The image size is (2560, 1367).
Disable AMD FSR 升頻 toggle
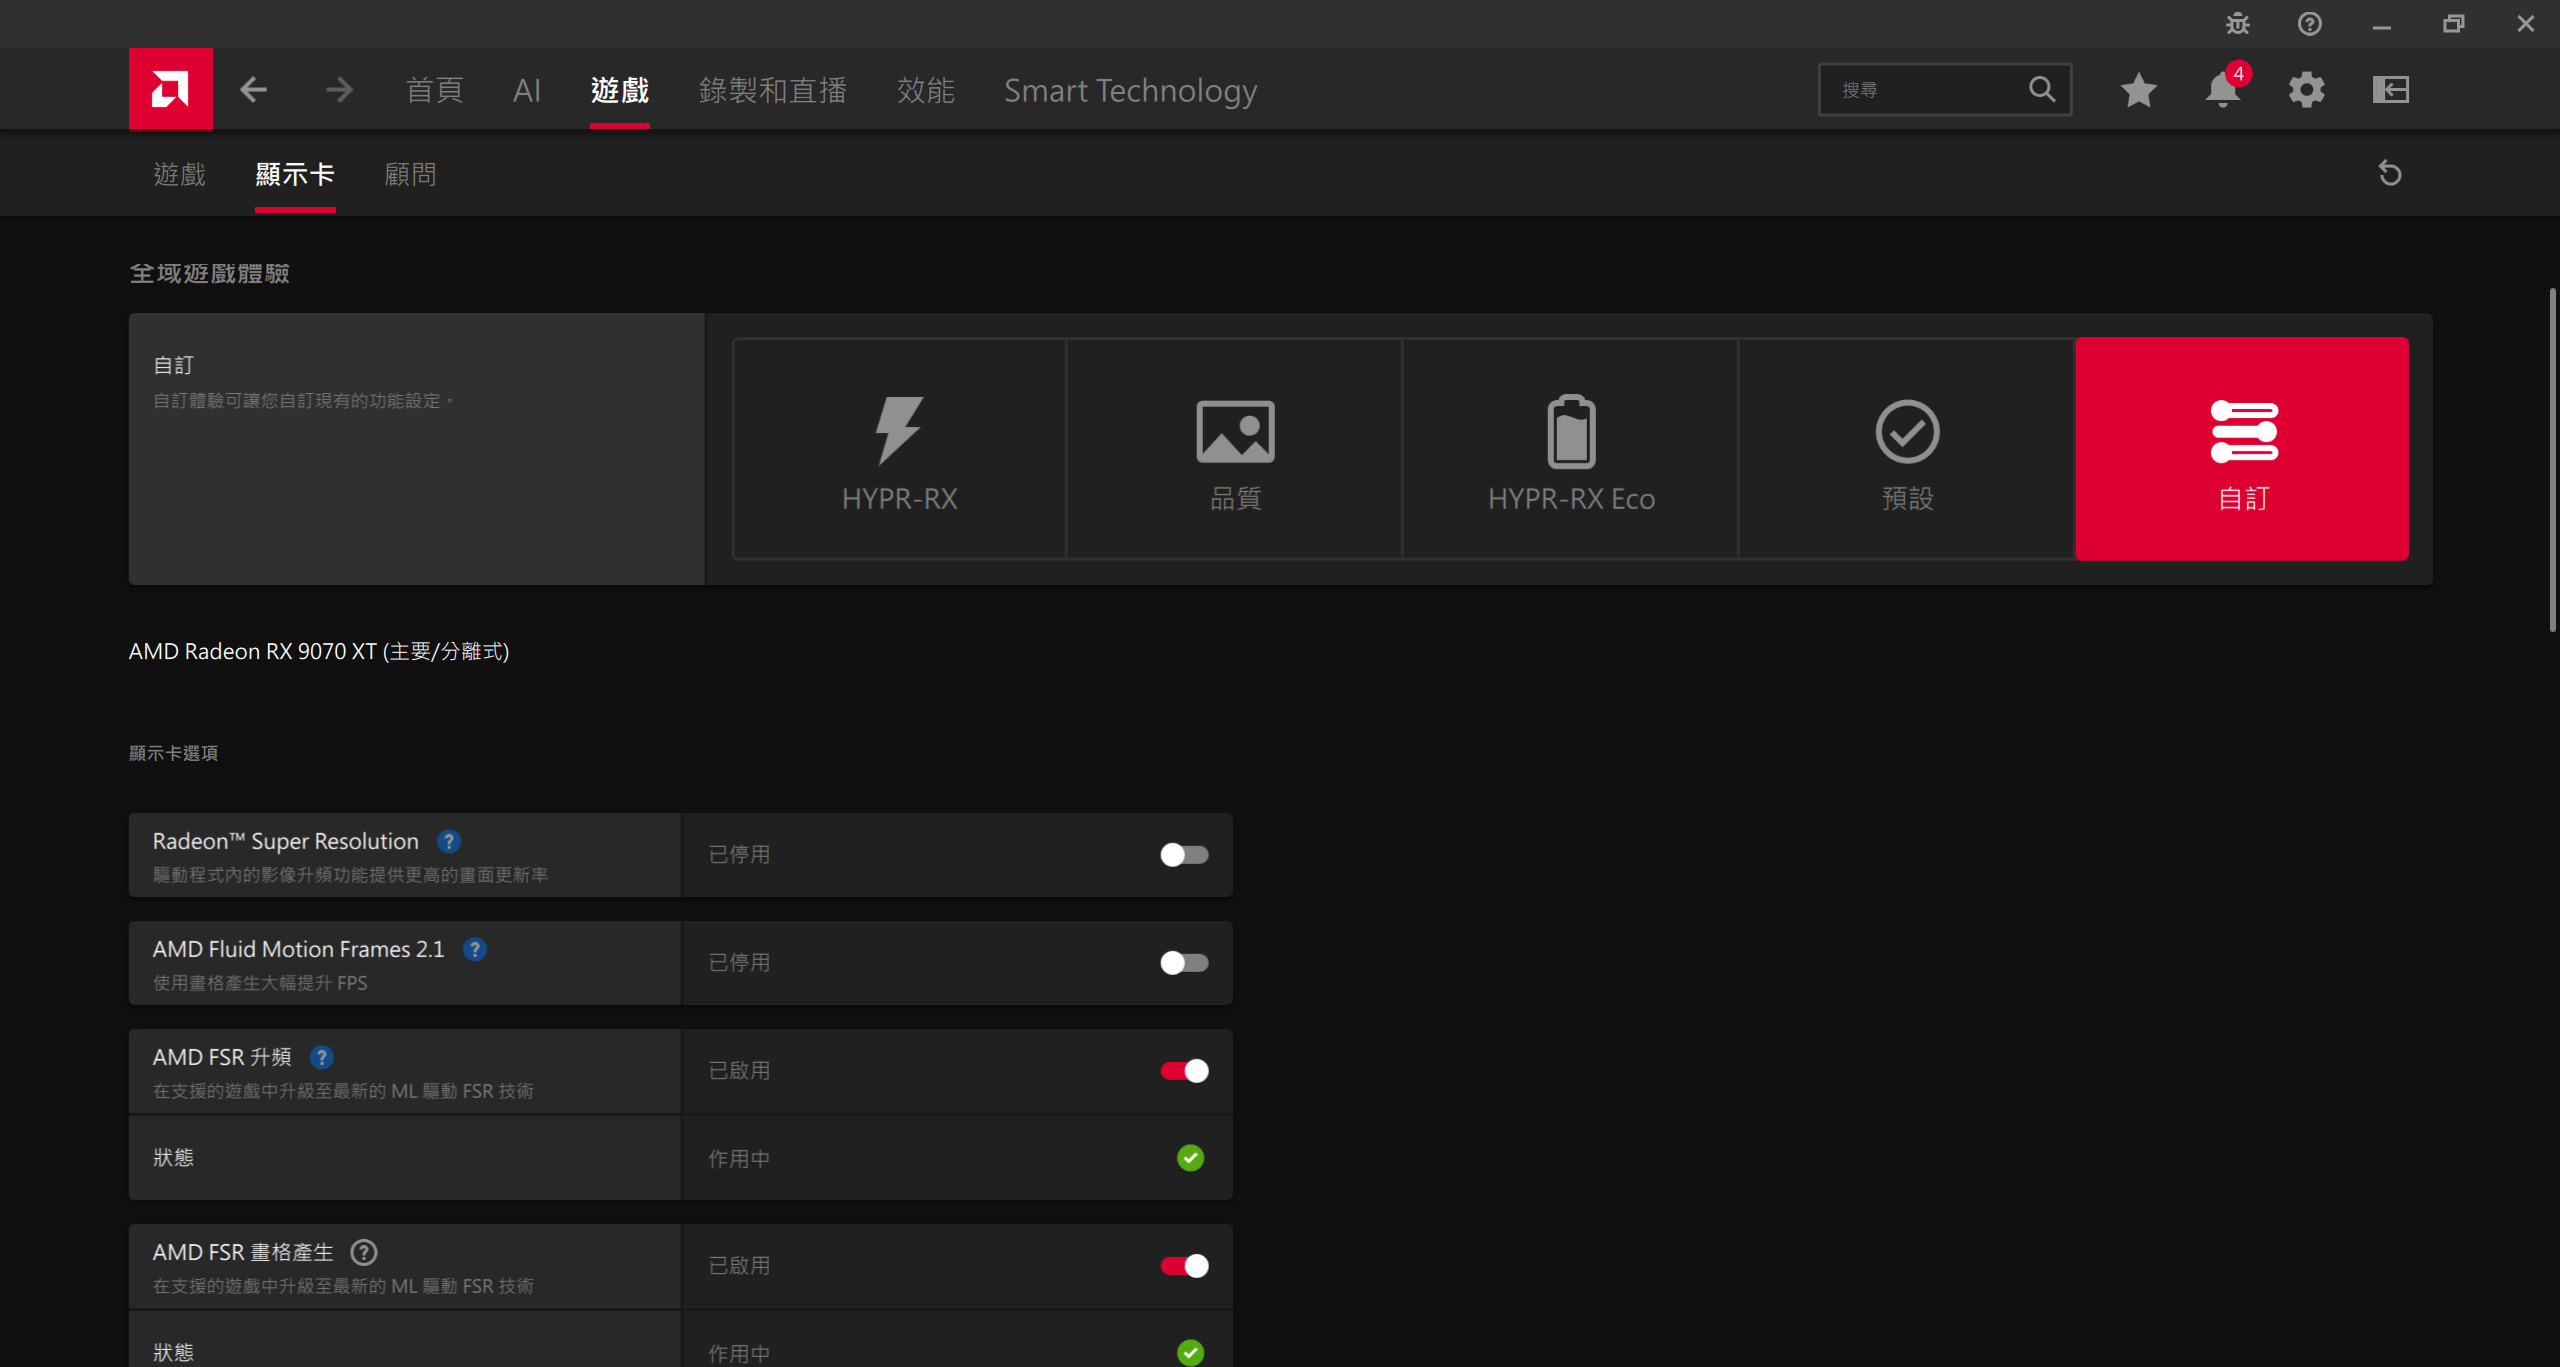click(1184, 1071)
